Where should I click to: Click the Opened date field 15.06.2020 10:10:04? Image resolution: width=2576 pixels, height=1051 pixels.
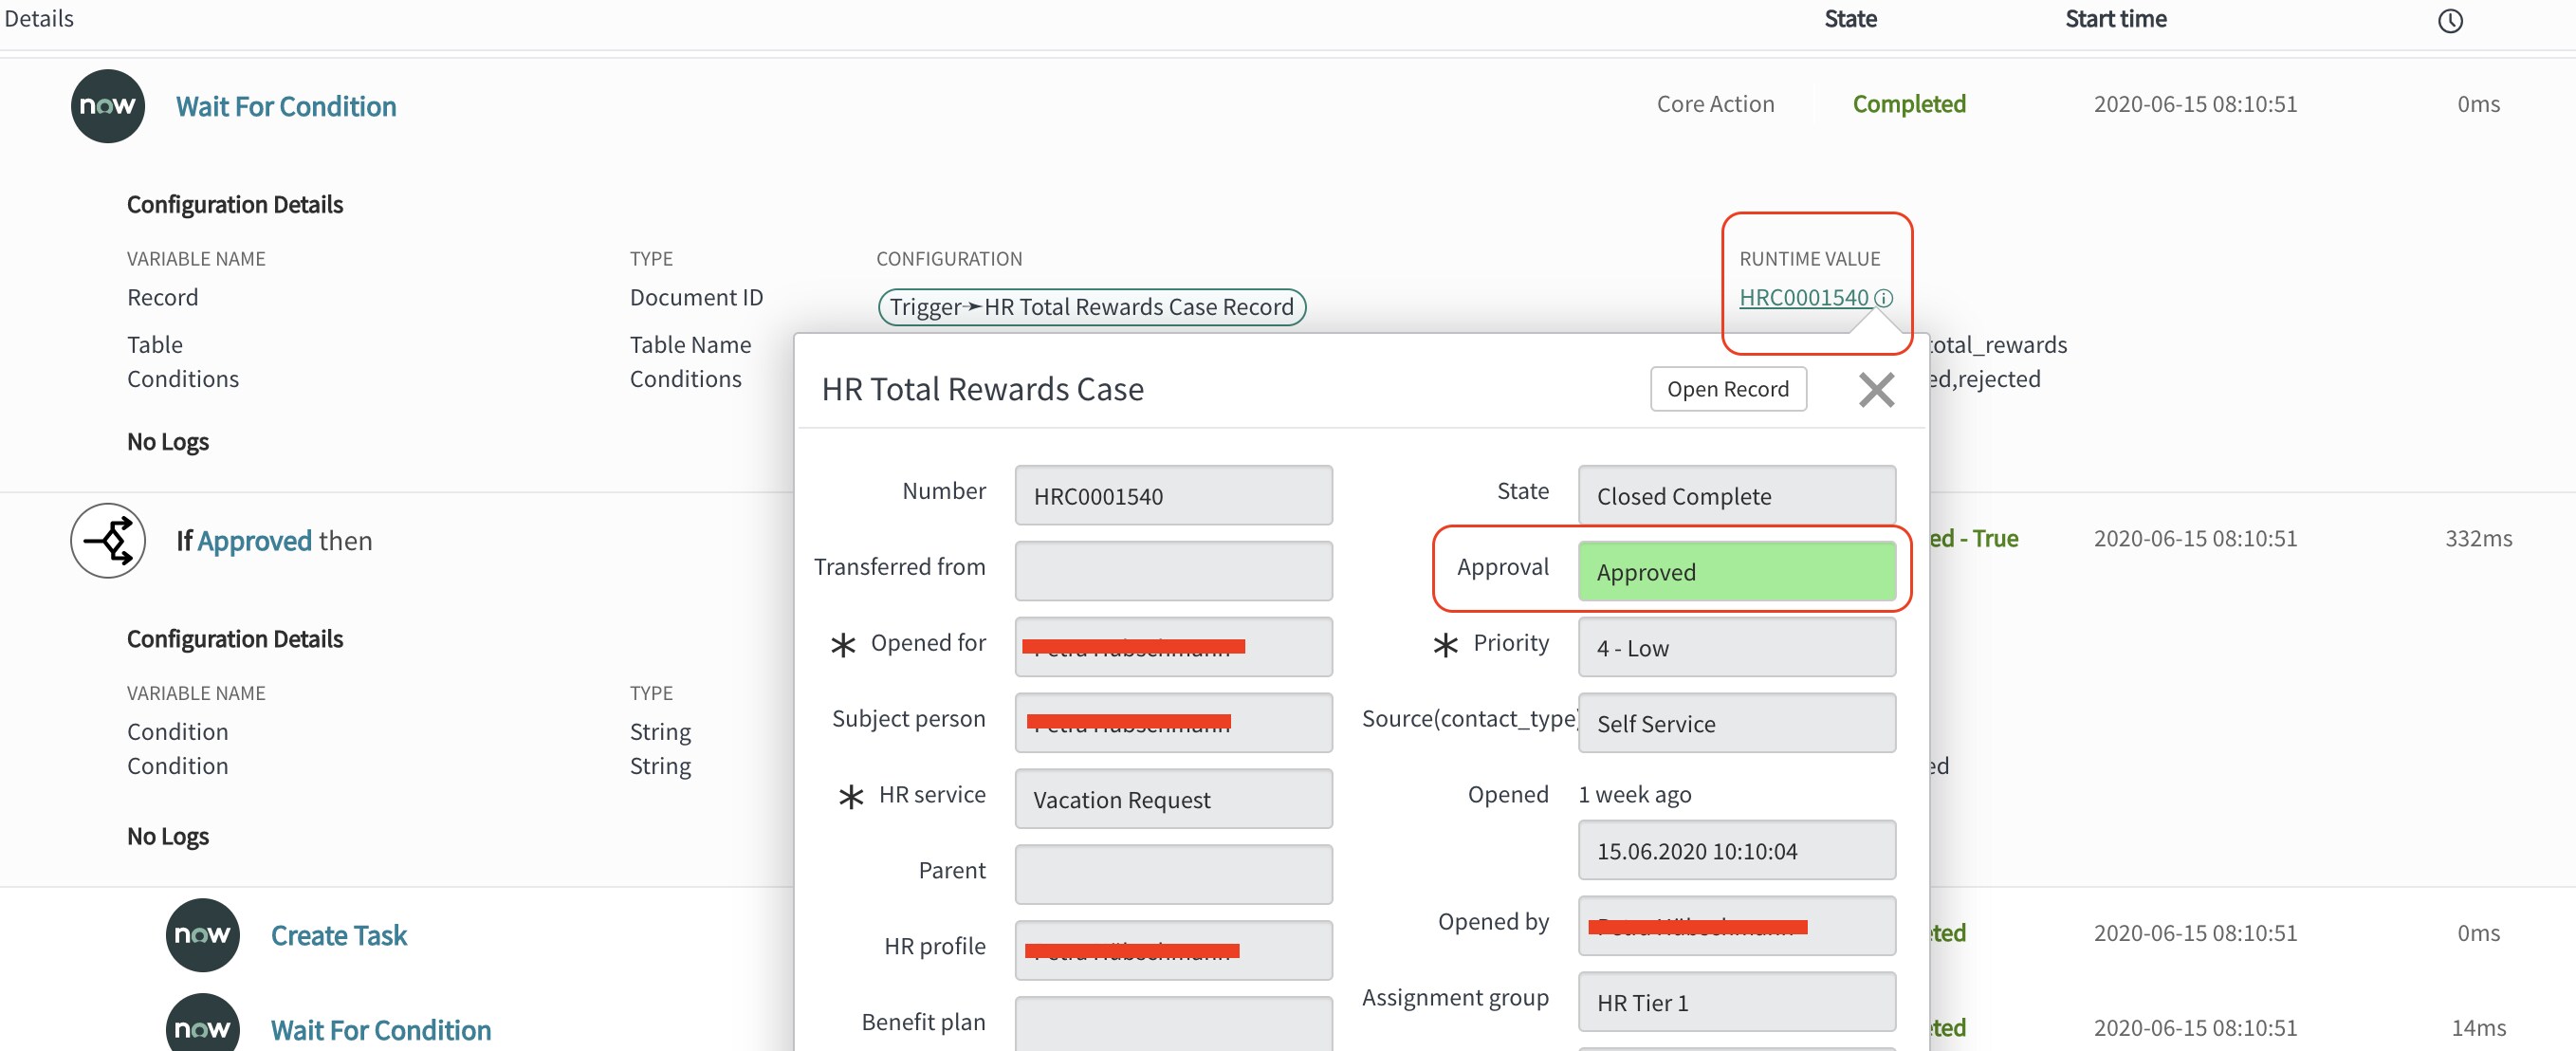pos(1737,850)
